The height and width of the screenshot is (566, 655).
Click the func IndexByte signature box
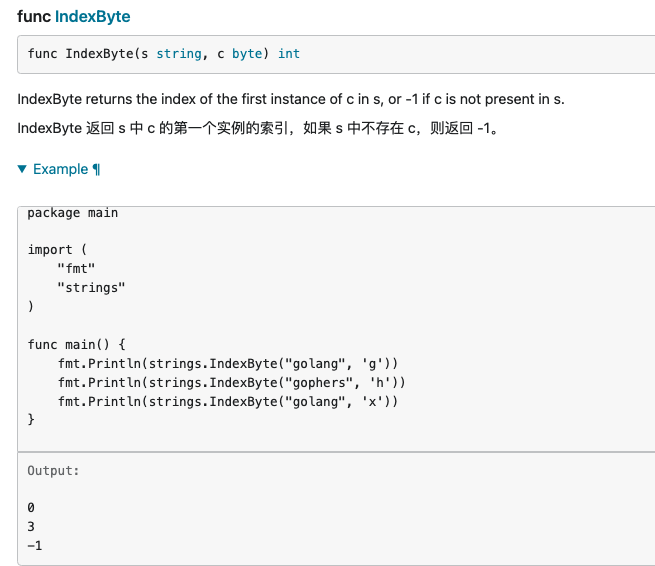400,54
